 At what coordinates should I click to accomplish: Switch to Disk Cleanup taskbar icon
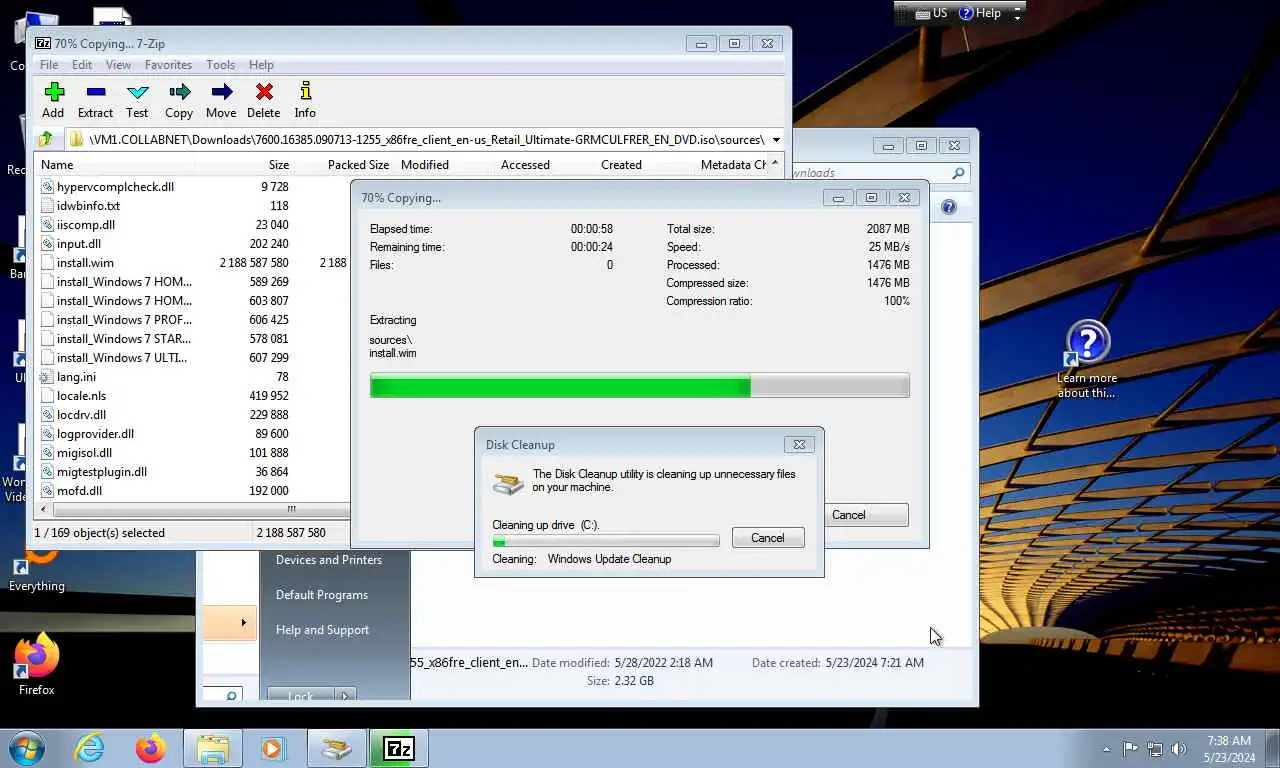pyautogui.click(x=337, y=748)
